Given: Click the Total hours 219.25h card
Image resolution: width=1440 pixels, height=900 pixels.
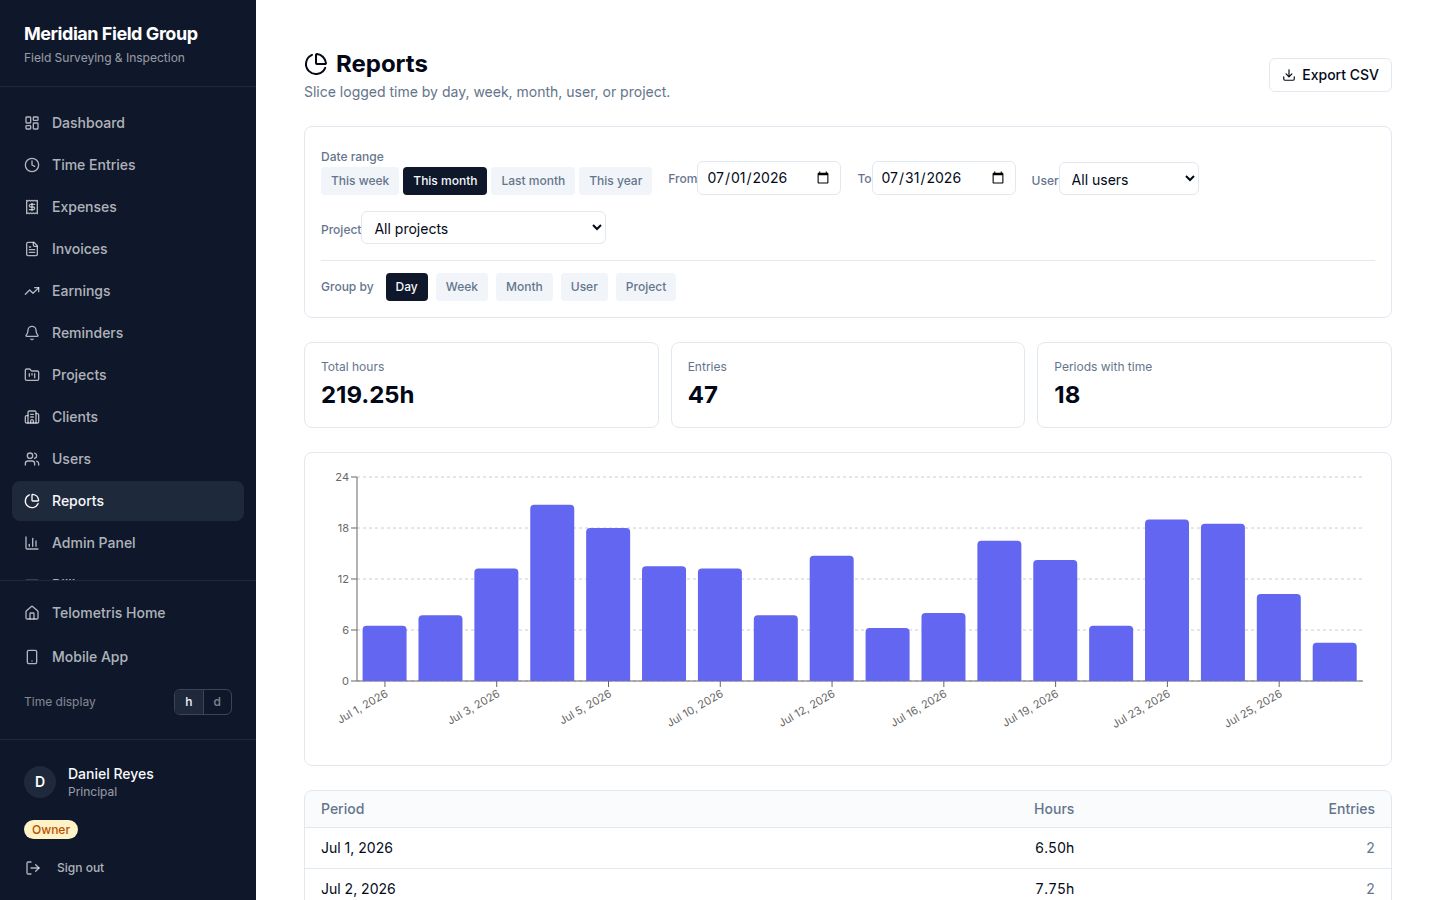Looking at the screenshot, I should (x=481, y=385).
